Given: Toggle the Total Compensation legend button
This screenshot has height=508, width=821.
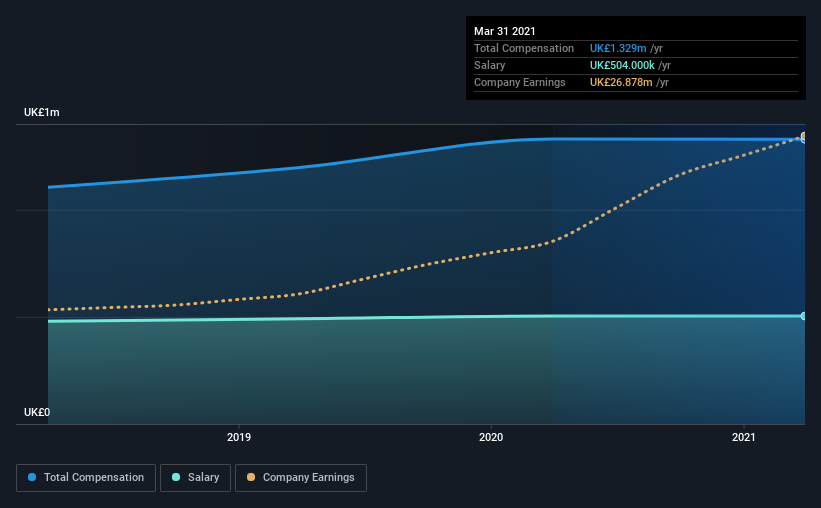Looking at the screenshot, I should [86, 478].
